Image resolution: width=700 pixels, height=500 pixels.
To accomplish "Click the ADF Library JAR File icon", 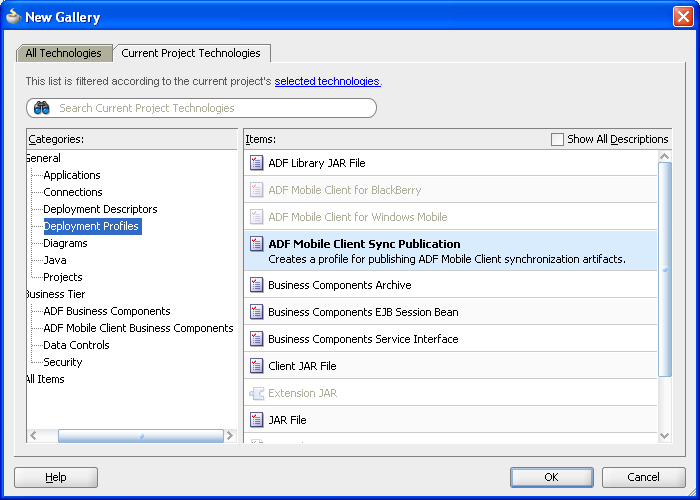I will tap(256, 163).
